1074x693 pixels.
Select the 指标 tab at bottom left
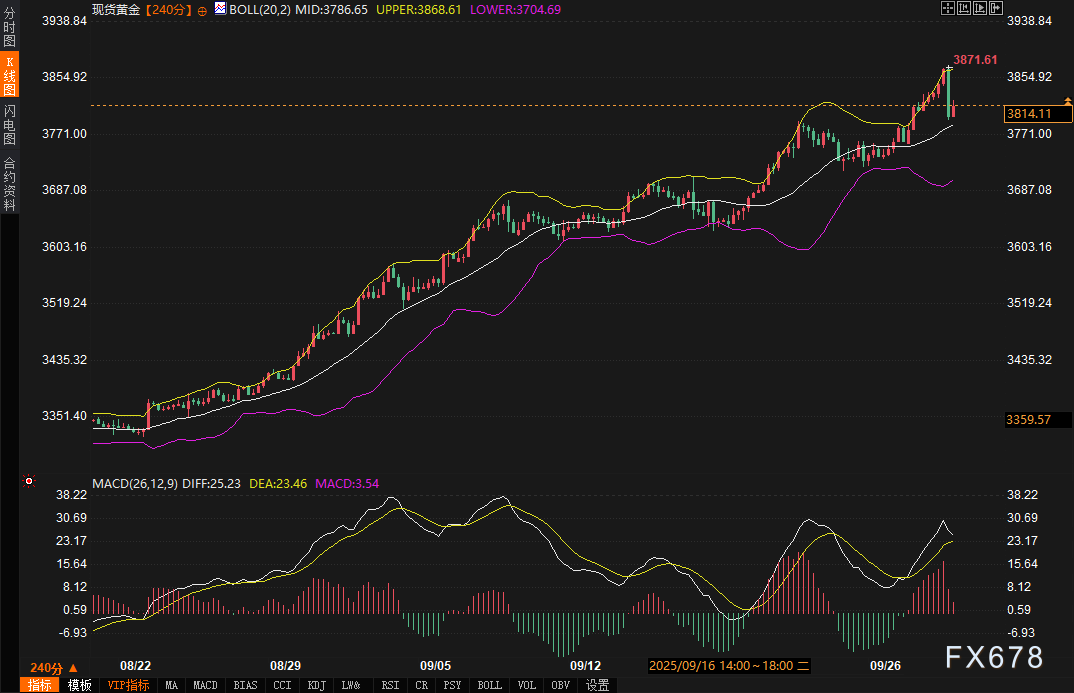pos(39,685)
